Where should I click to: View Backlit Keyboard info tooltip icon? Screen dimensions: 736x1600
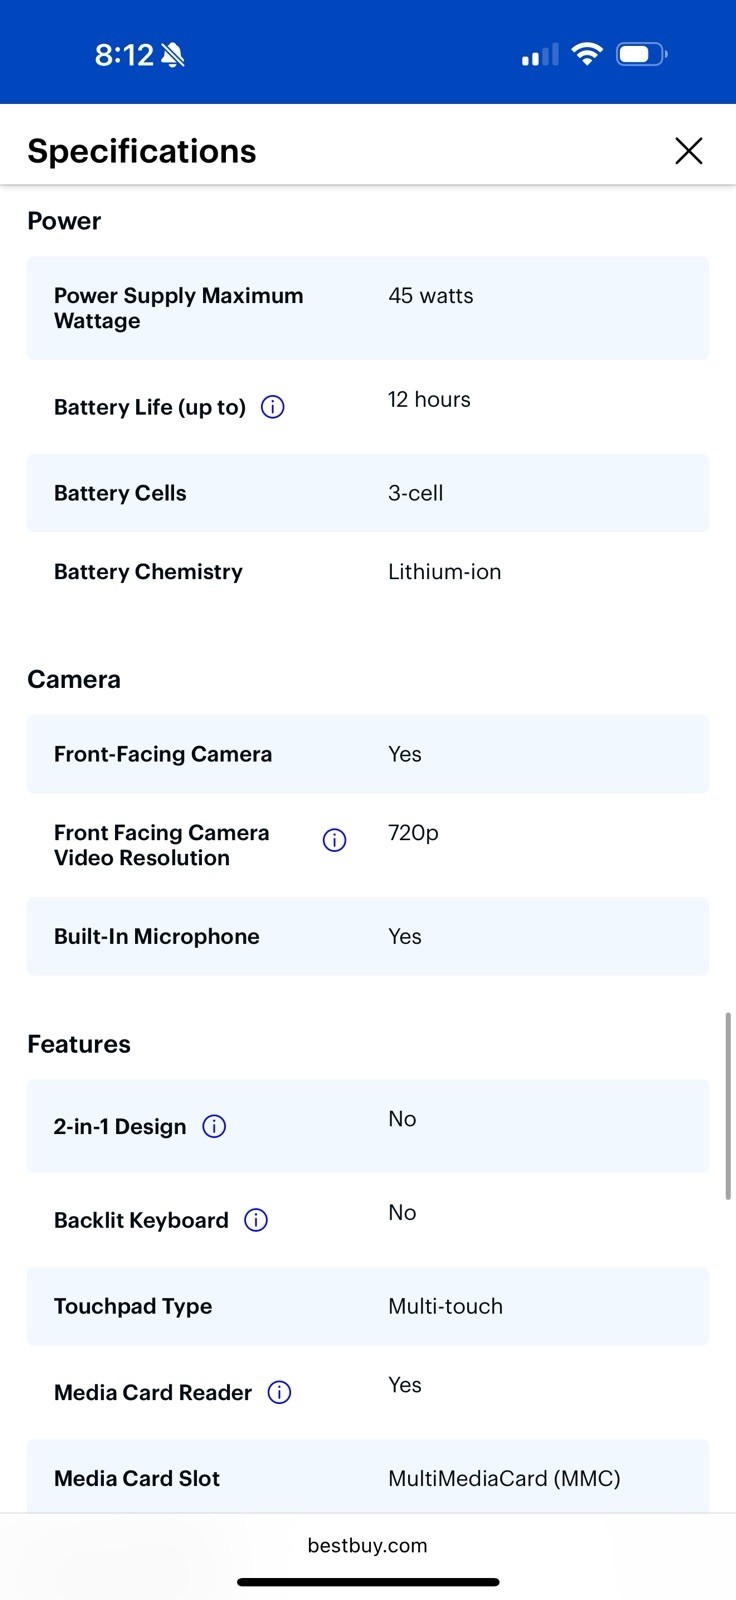(256, 1220)
